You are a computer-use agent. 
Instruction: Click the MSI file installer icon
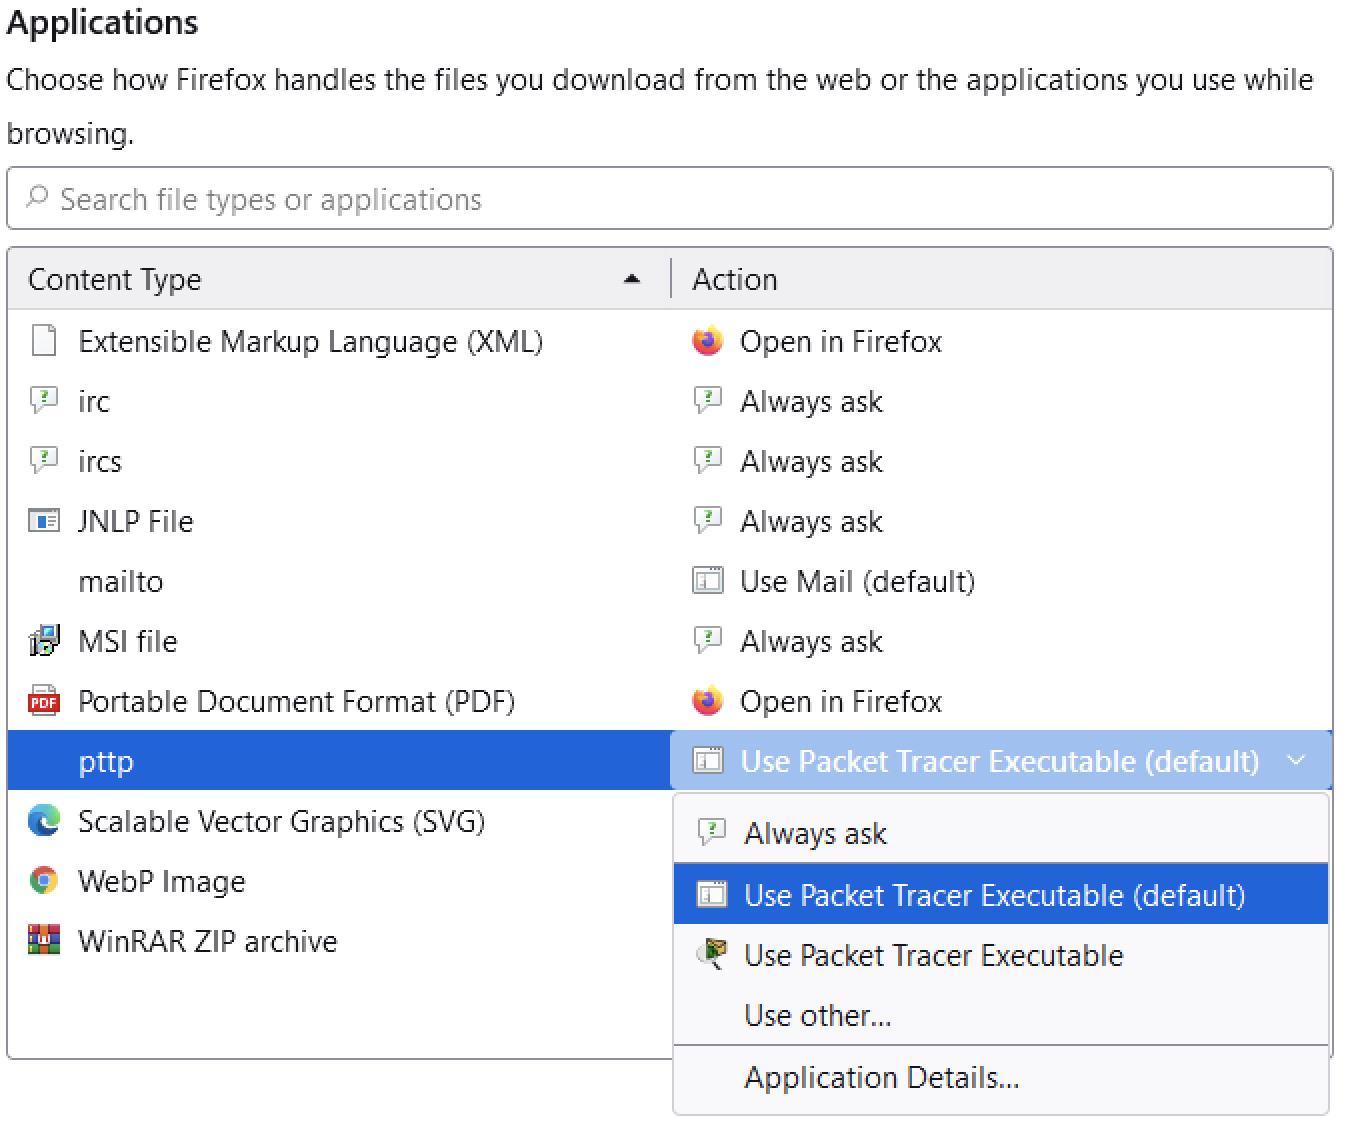tap(43, 641)
